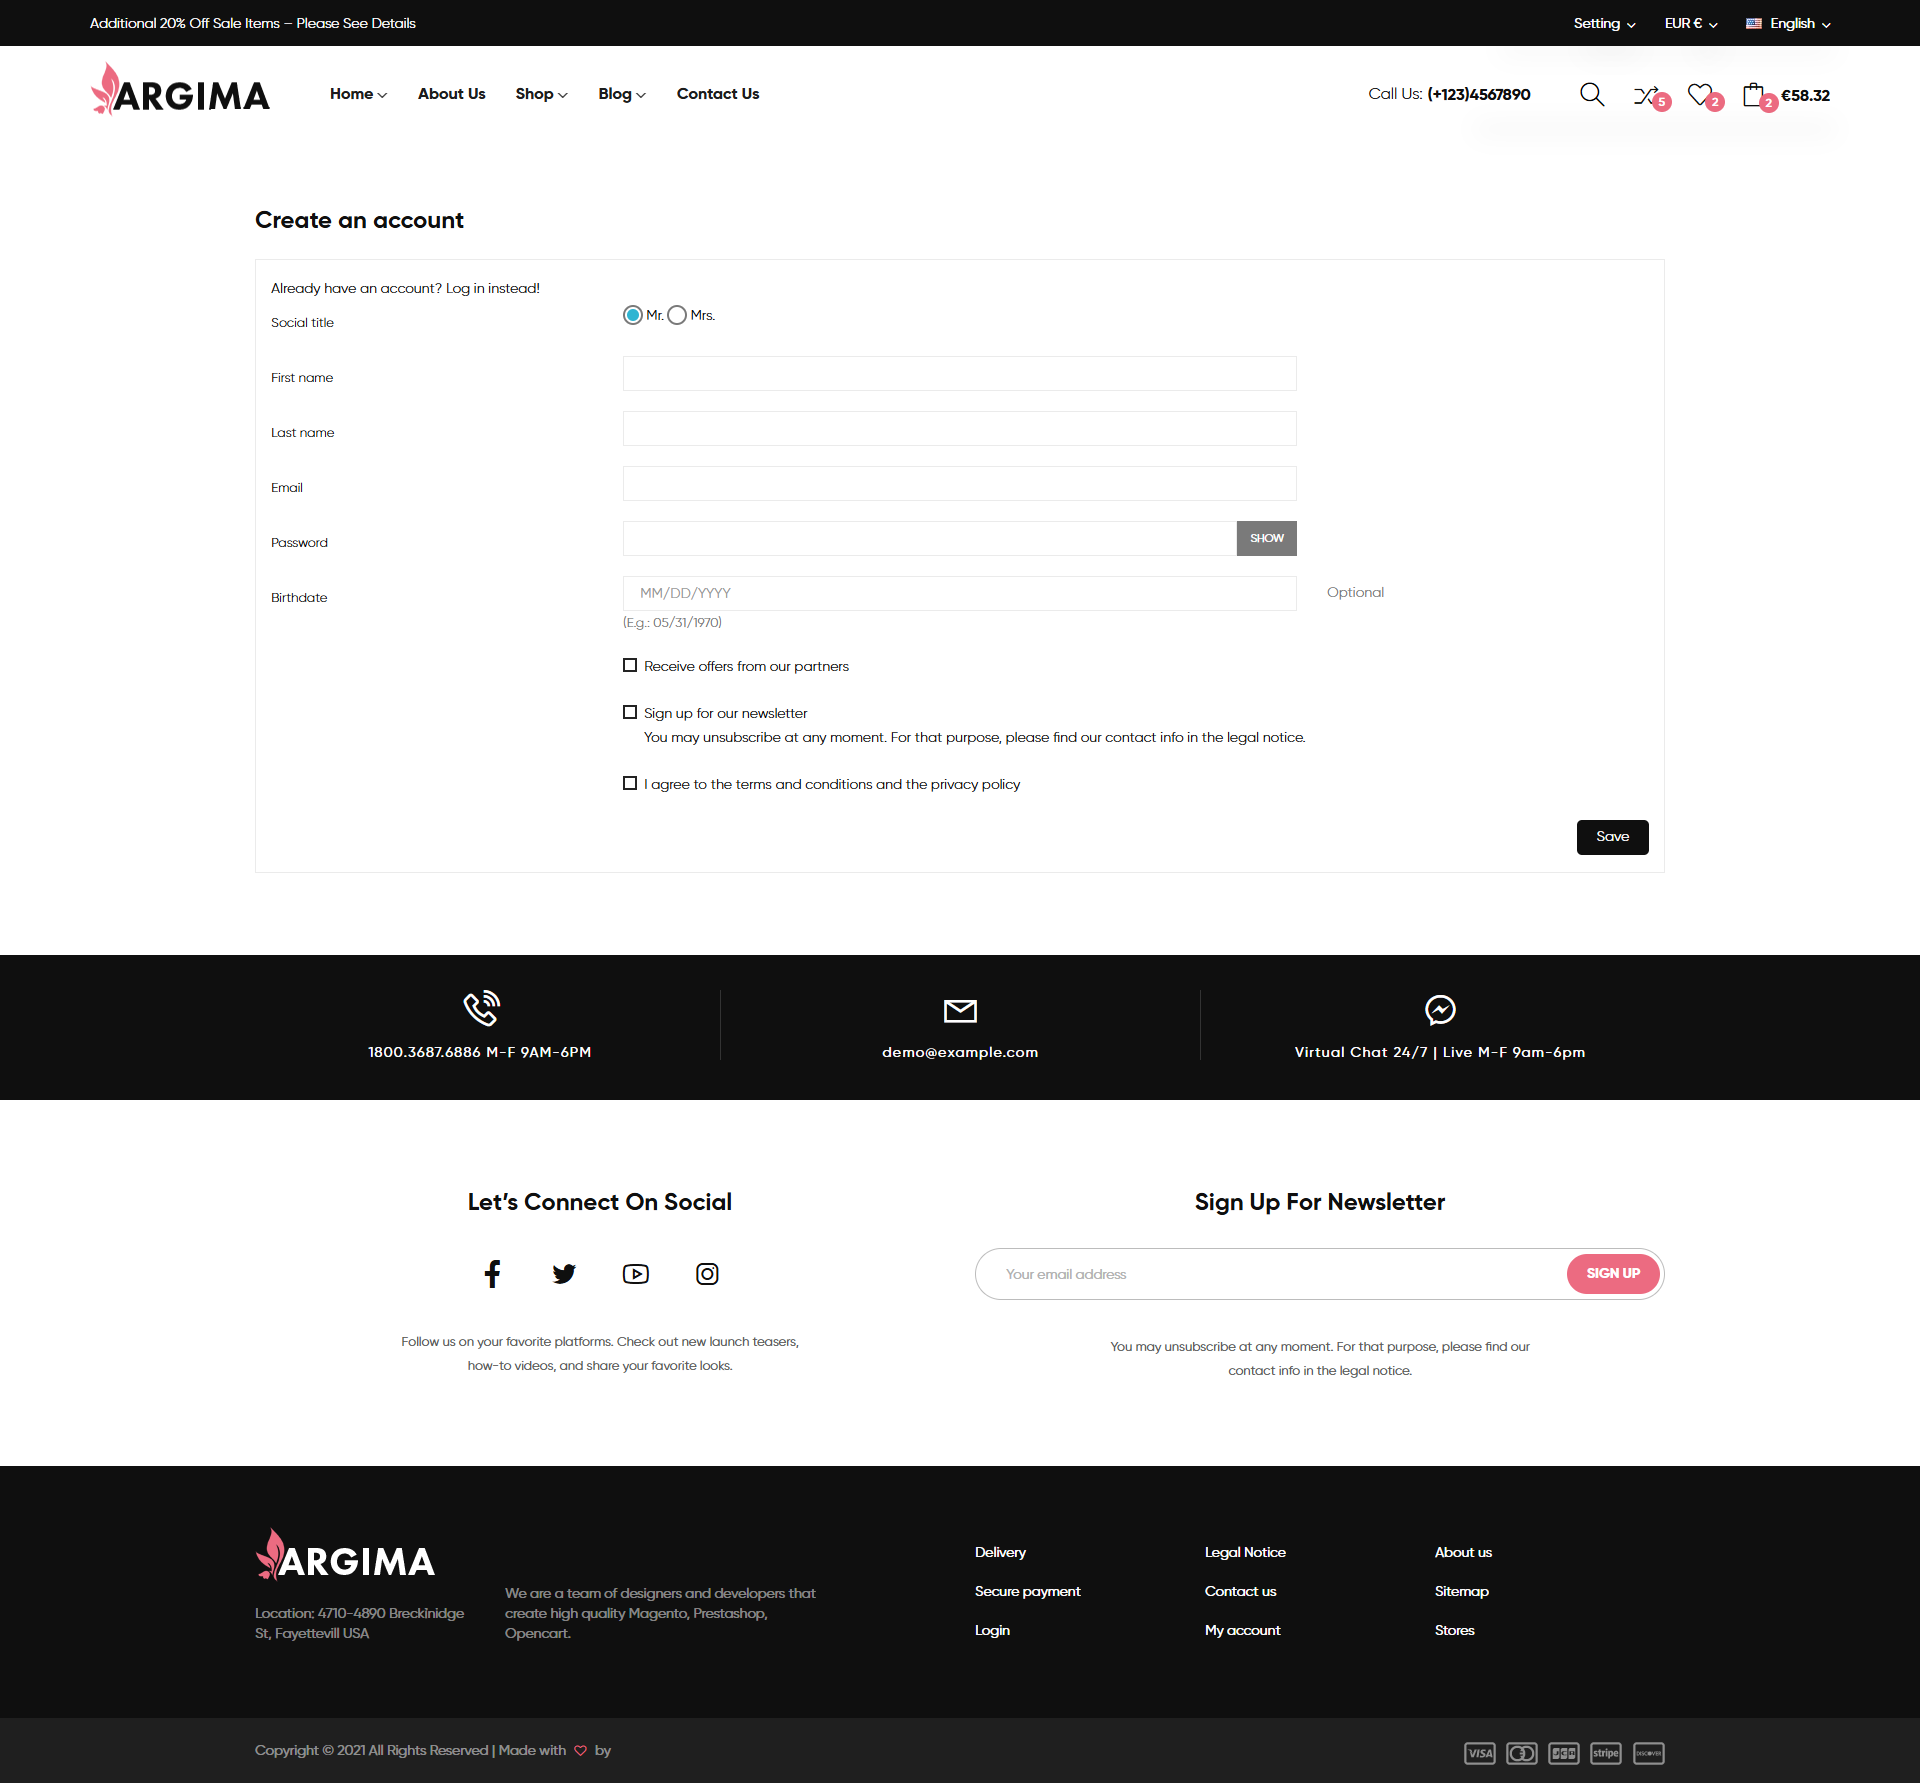The width and height of the screenshot is (1920, 1783).
Task: Open the Contact Us menu item
Action: [x=717, y=94]
